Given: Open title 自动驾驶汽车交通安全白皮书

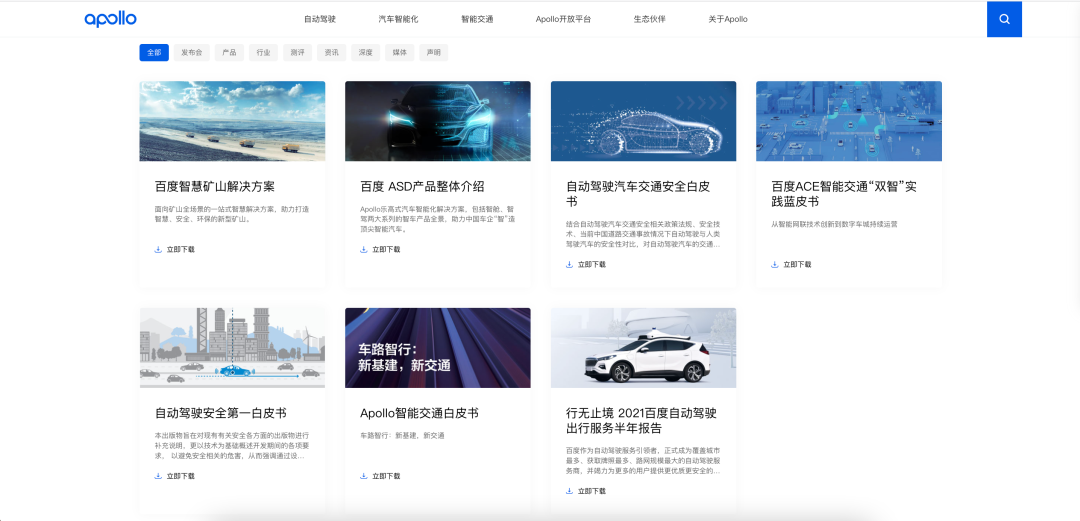Looking at the screenshot, I should coord(638,194).
